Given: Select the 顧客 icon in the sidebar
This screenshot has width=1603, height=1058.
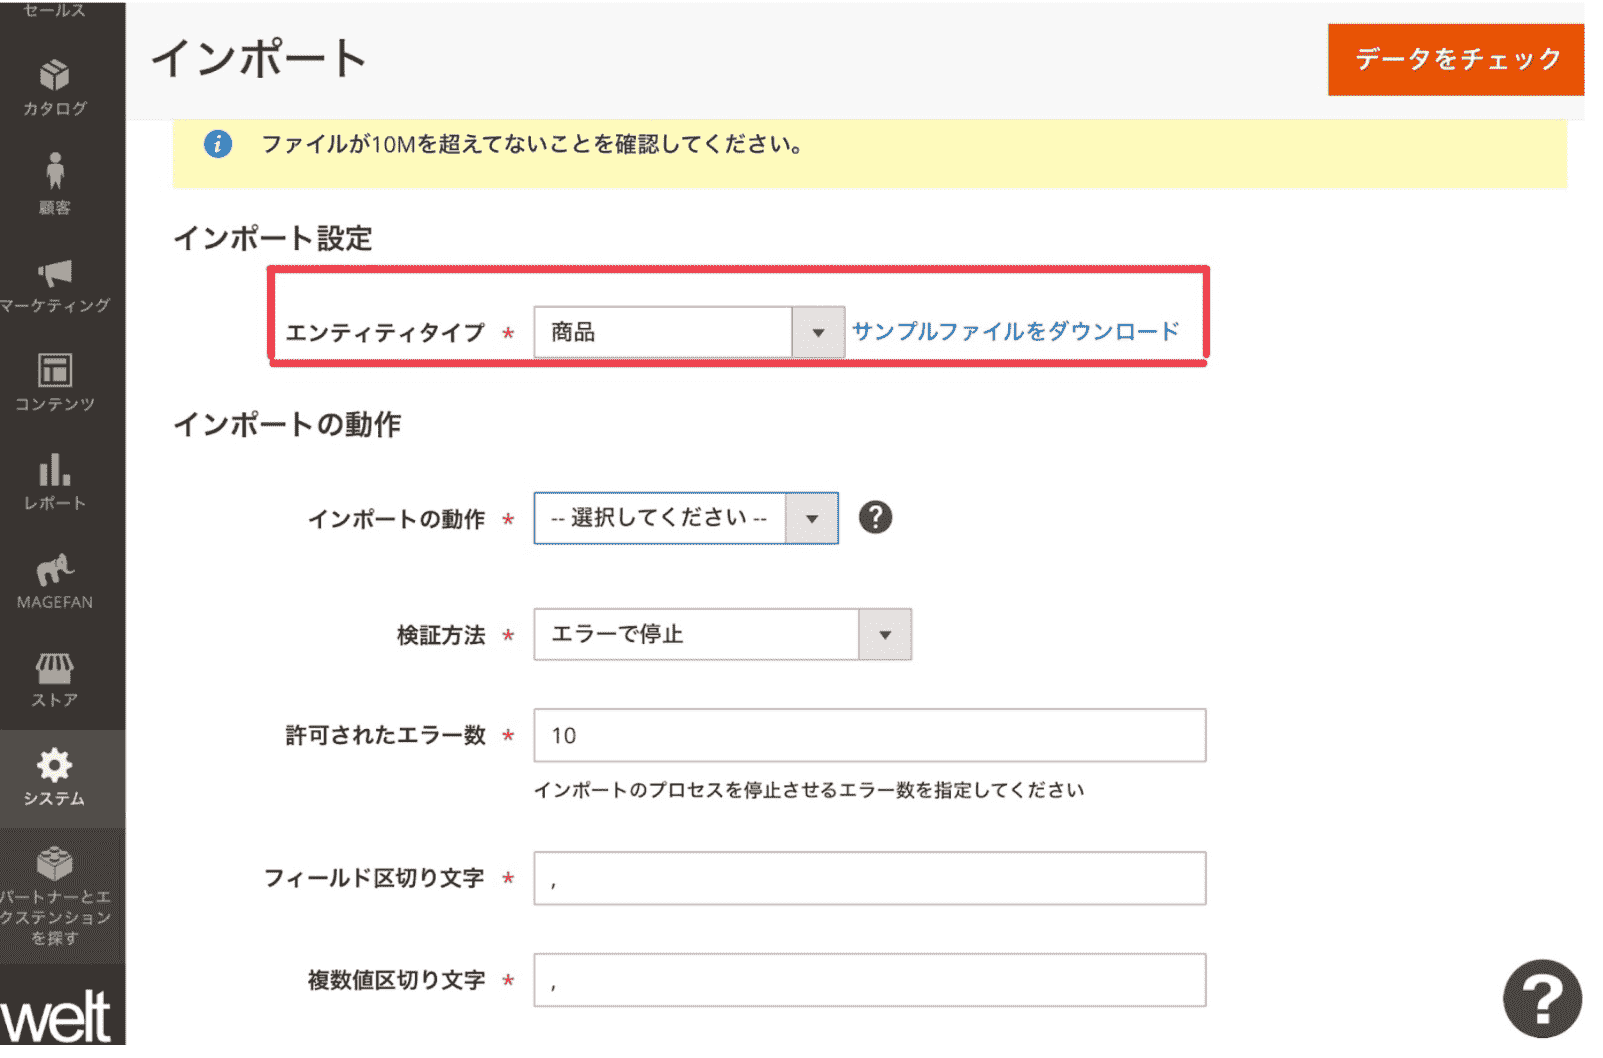Looking at the screenshot, I should [55, 183].
